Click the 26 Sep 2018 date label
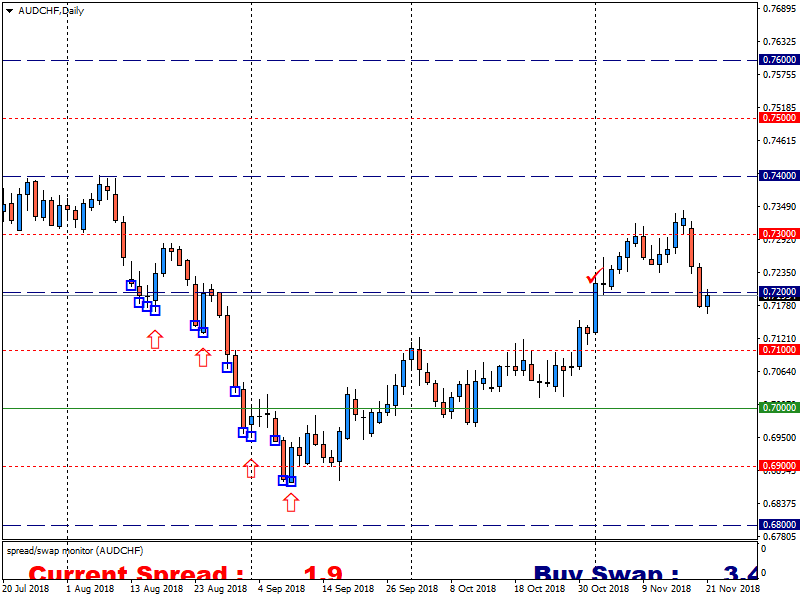 [x=412, y=589]
